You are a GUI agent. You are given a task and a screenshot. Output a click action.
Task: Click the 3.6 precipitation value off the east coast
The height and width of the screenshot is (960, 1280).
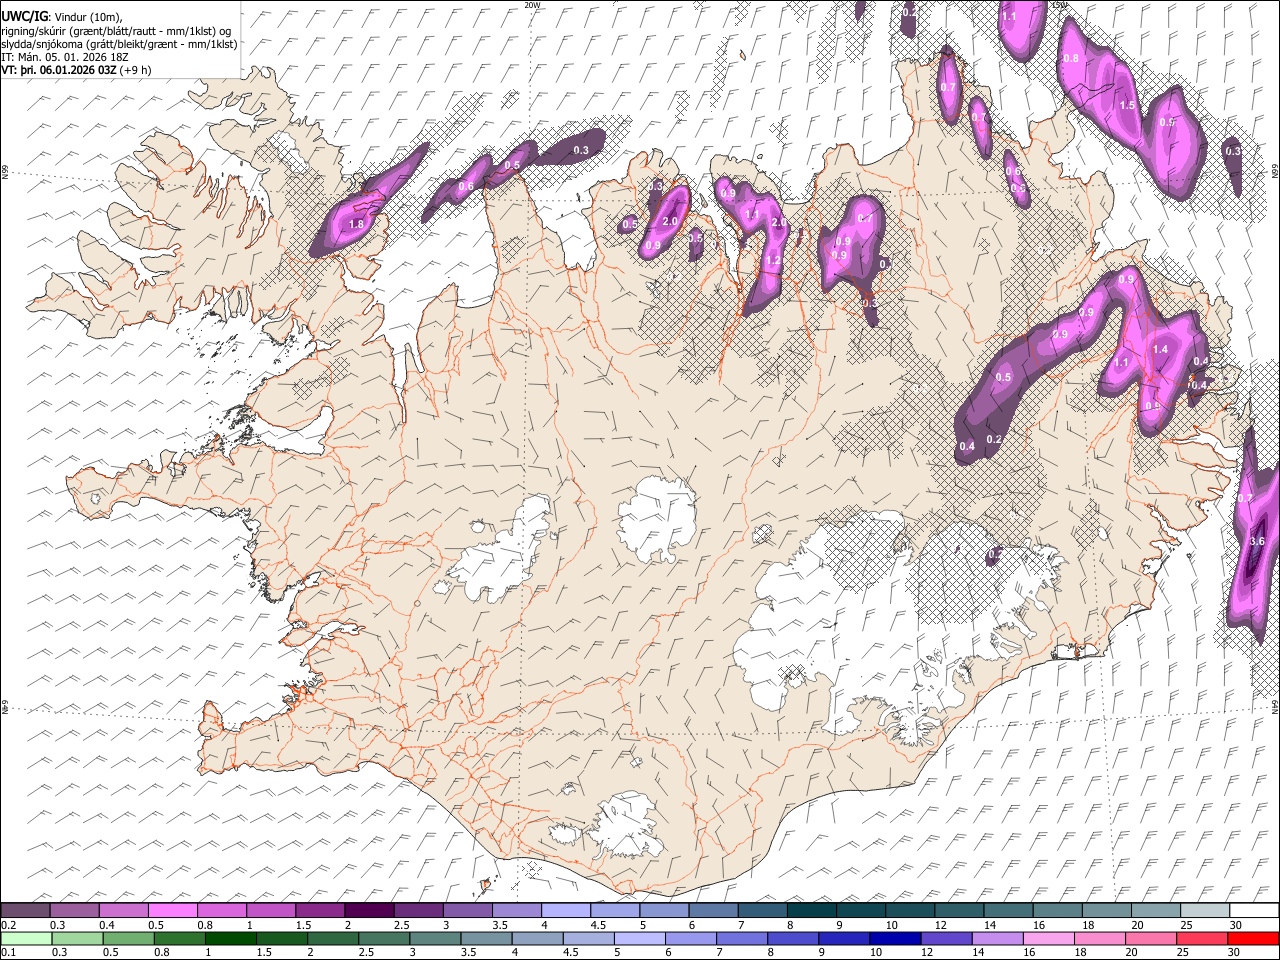(x=1258, y=541)
